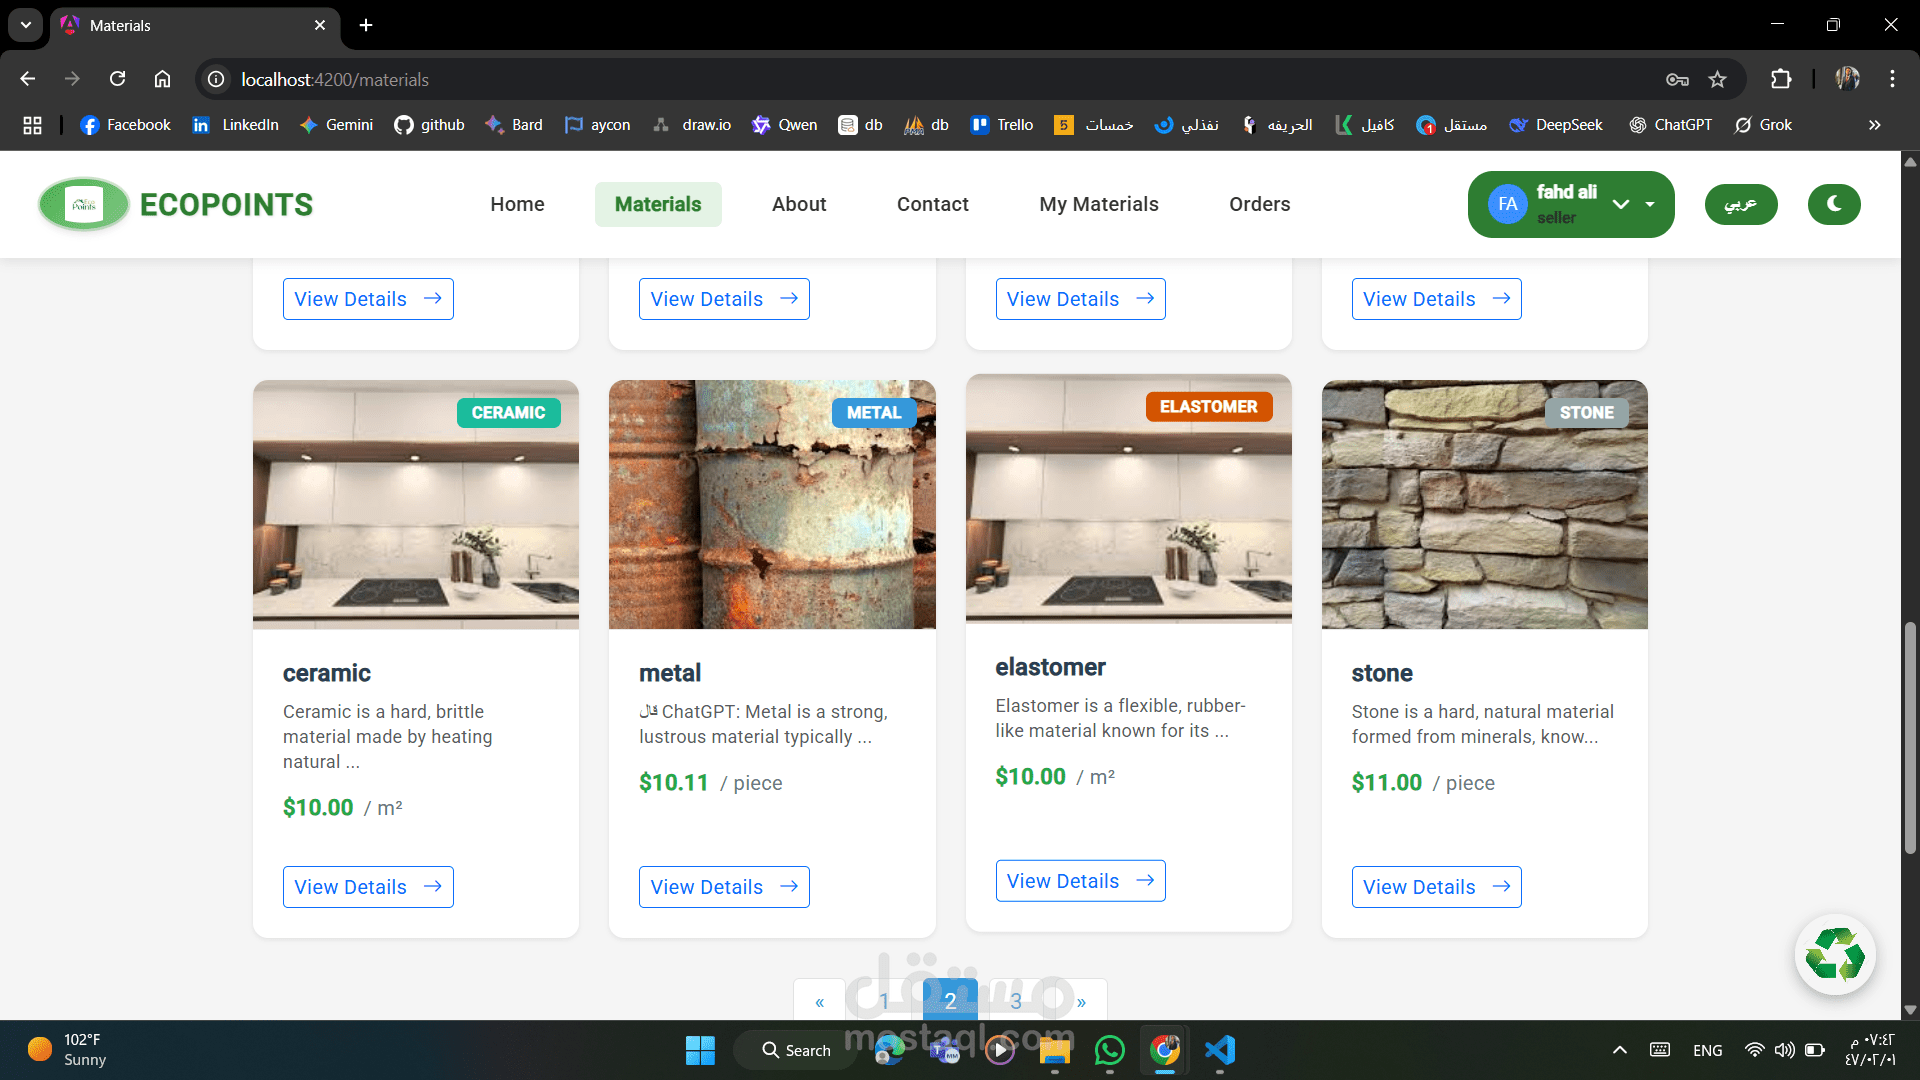
Task: Go to next pagination page arrow
Action: point(1081,1001)
